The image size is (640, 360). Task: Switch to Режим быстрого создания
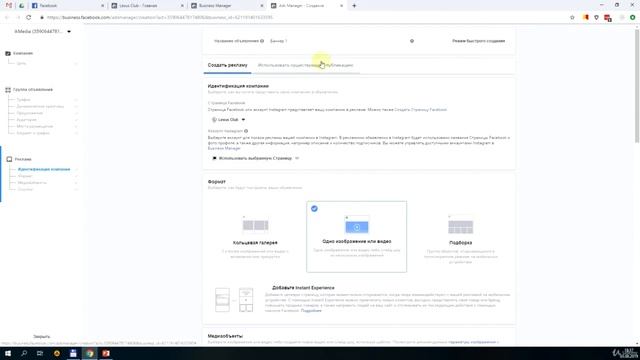coord(478,41)
